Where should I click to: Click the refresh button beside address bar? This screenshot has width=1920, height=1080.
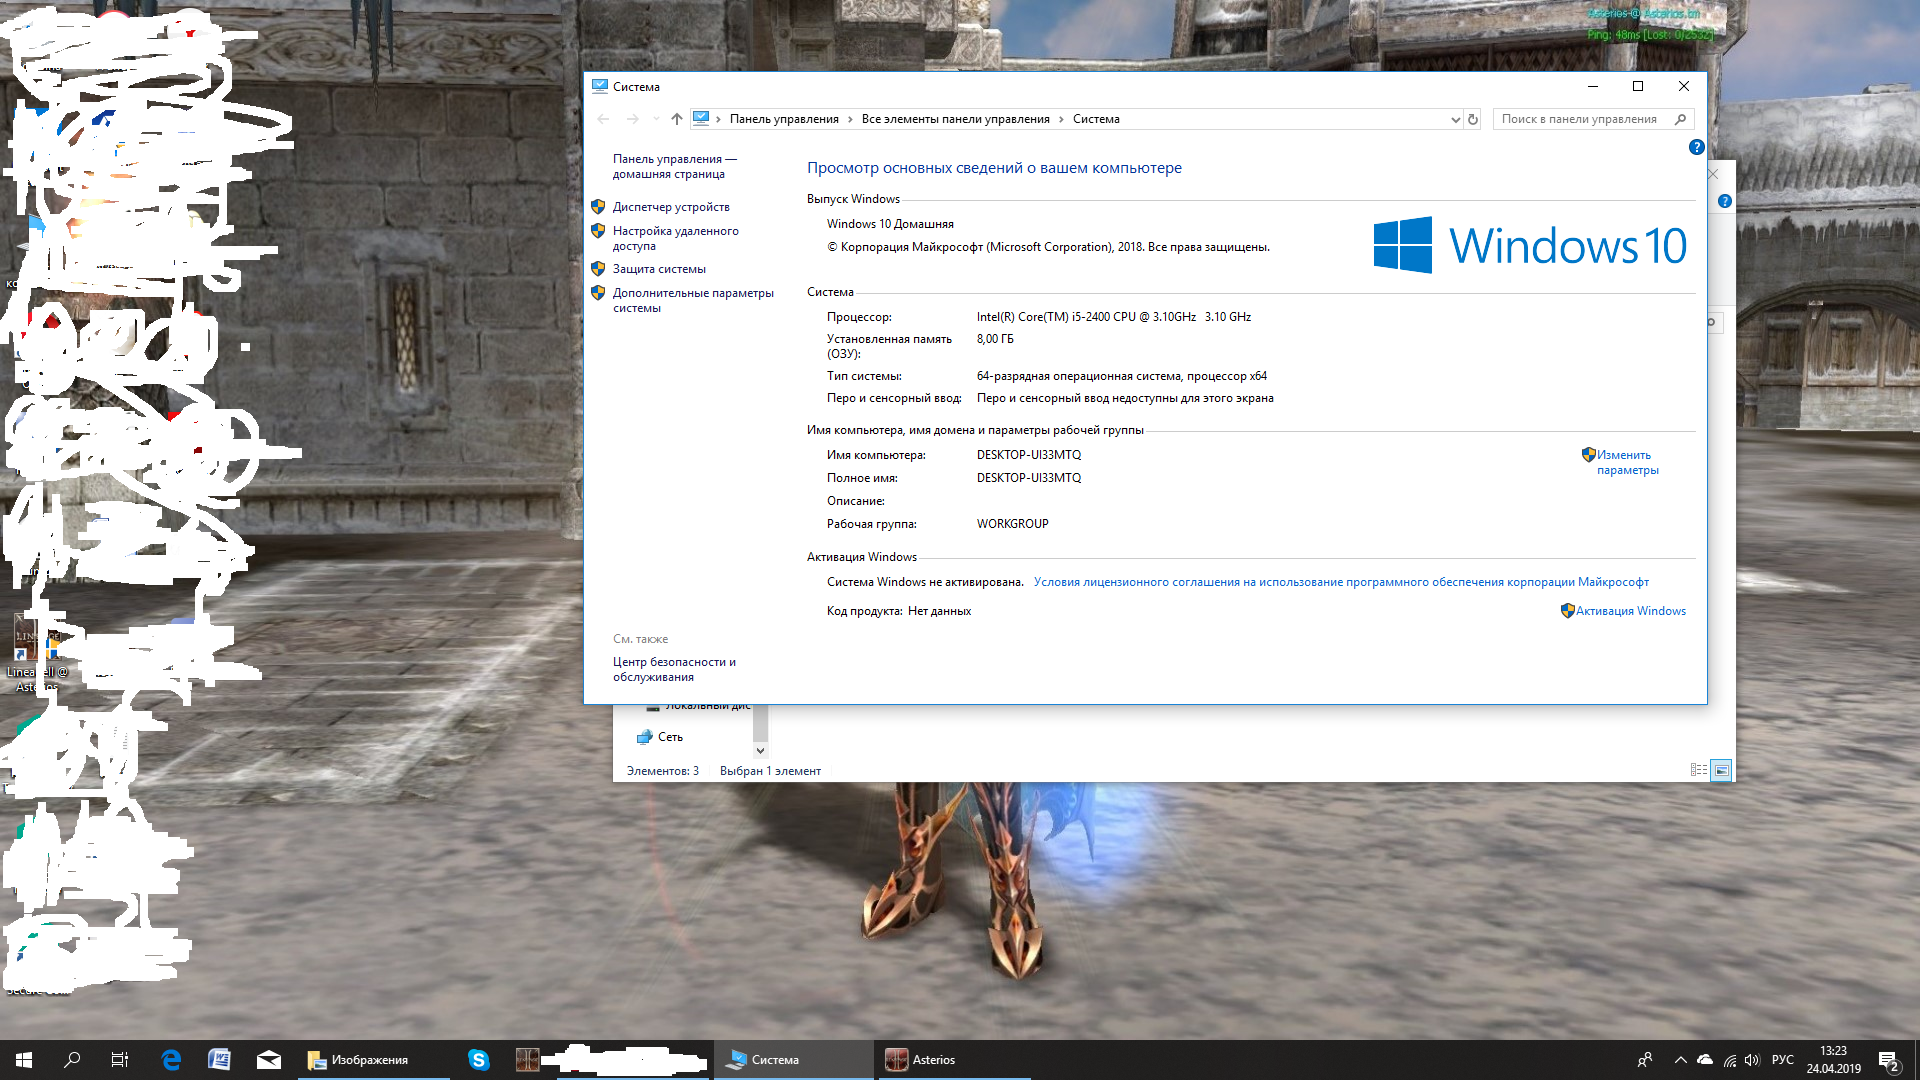point(1473,119)
